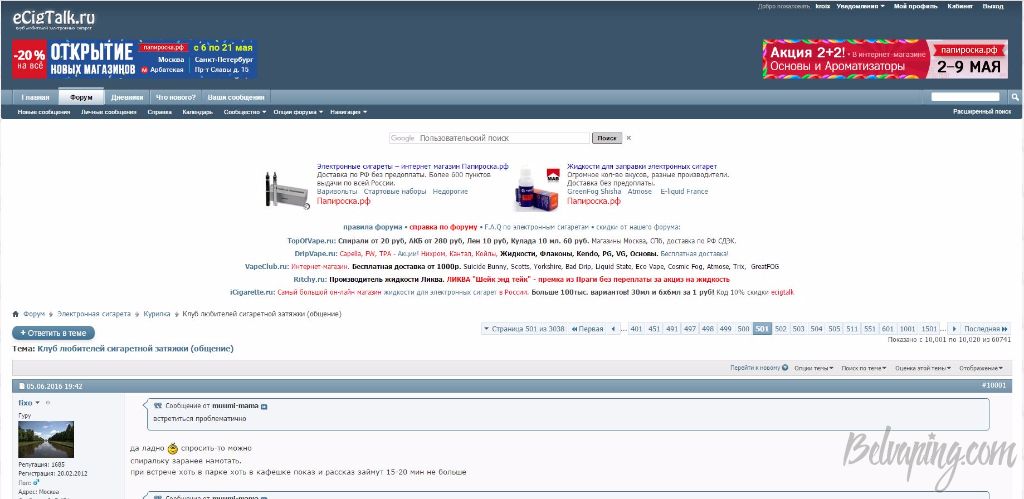The height and width of the screenshot is (499, 1024).
Task: Open the справка по форуму link
Action: pyautogui.click(x=443, y=227)
